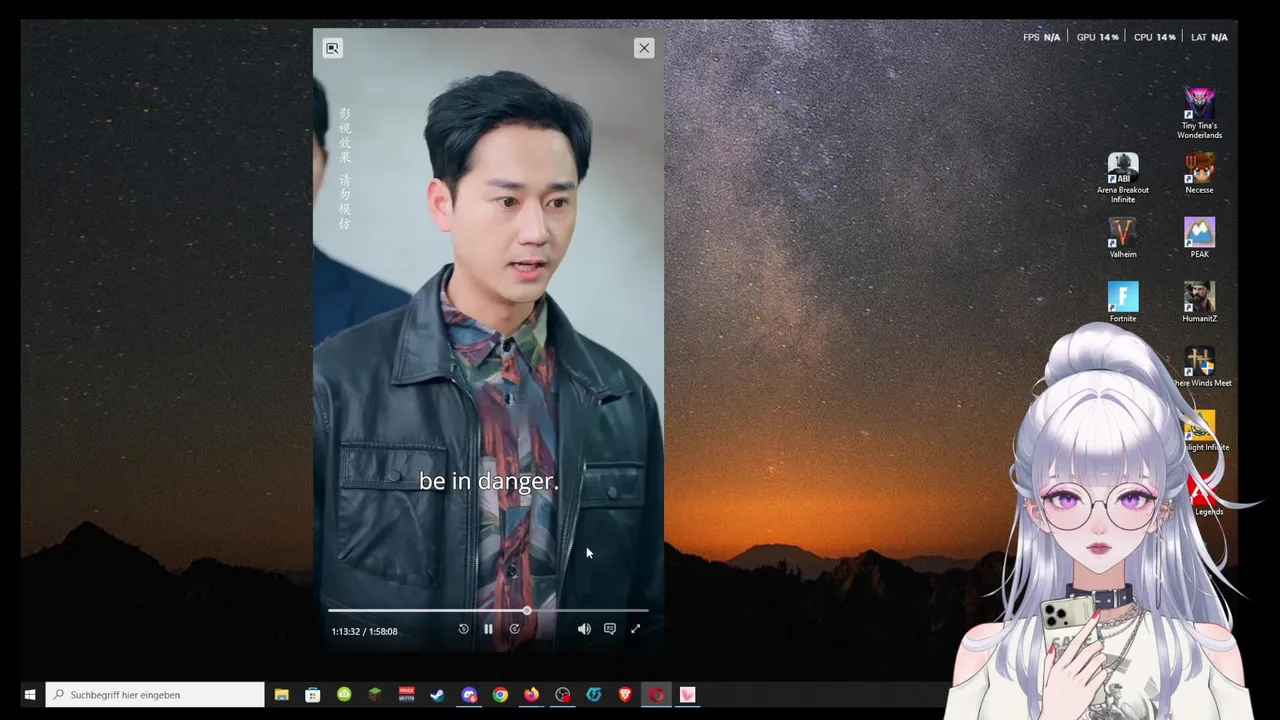Select the Tiny Tina's Wonderlands desktop shortcut
This screenshot has height=720, width=1280.
pos(1199,113)
